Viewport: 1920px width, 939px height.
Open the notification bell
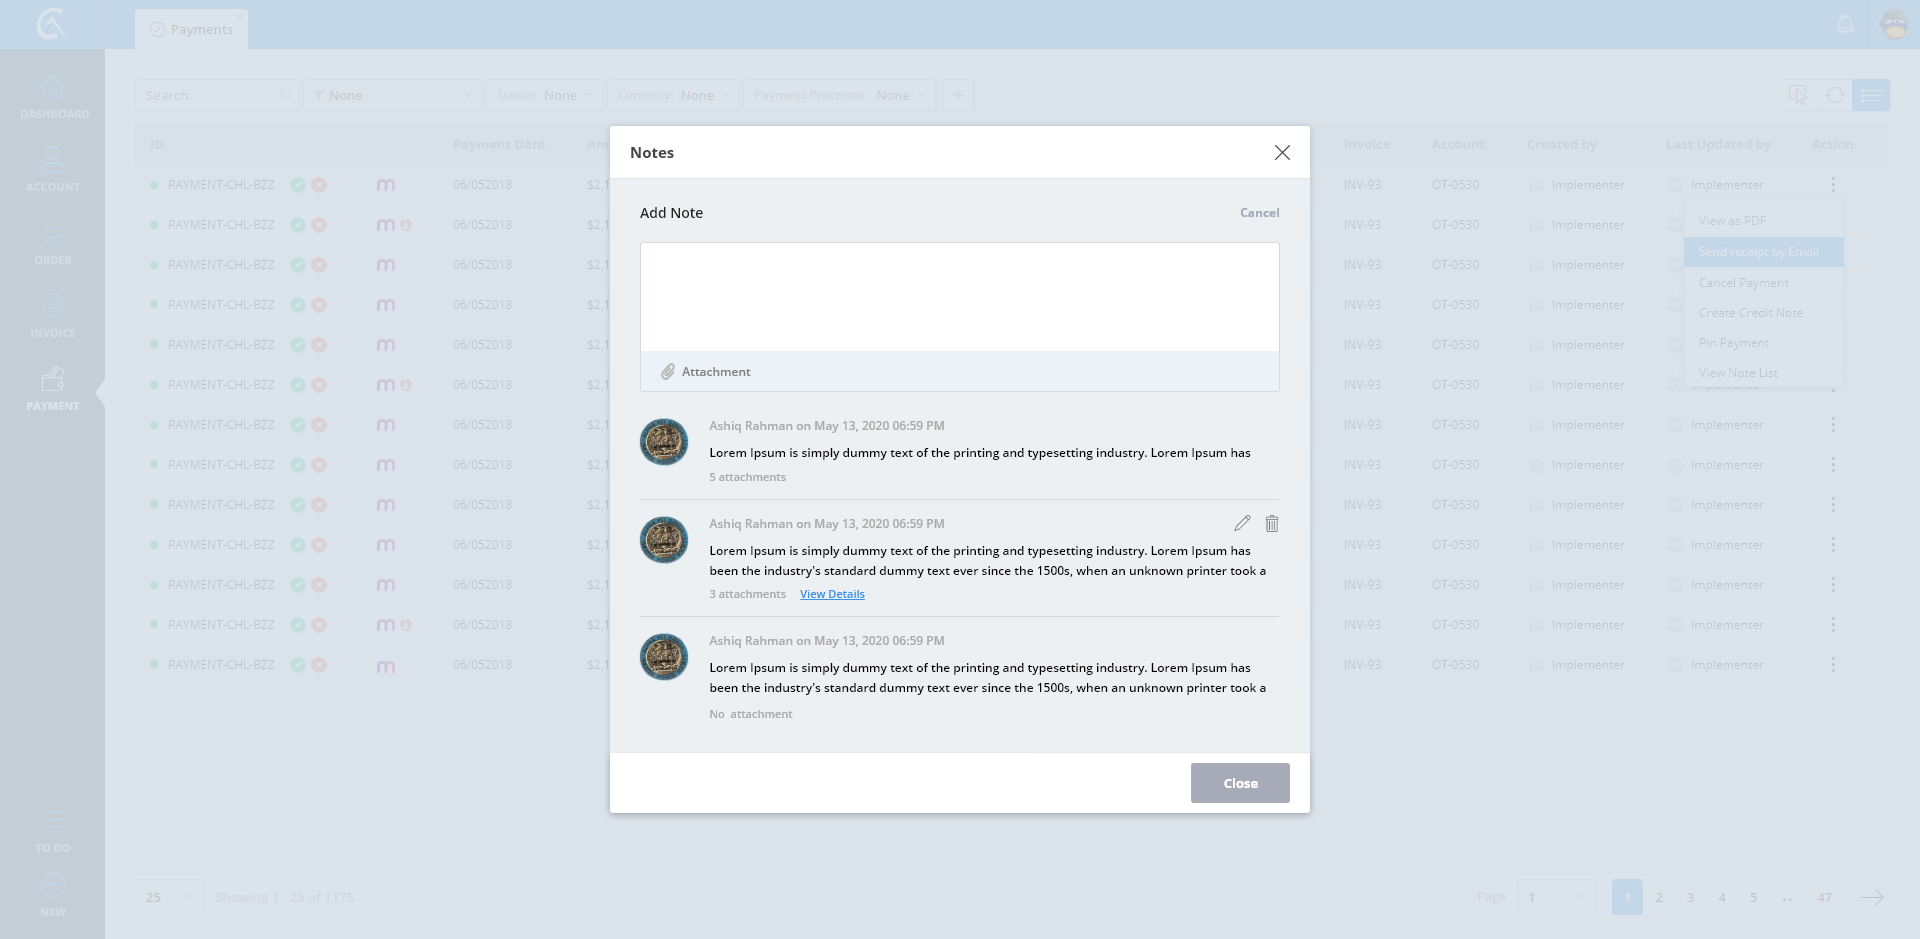(x=1845, y=24)
